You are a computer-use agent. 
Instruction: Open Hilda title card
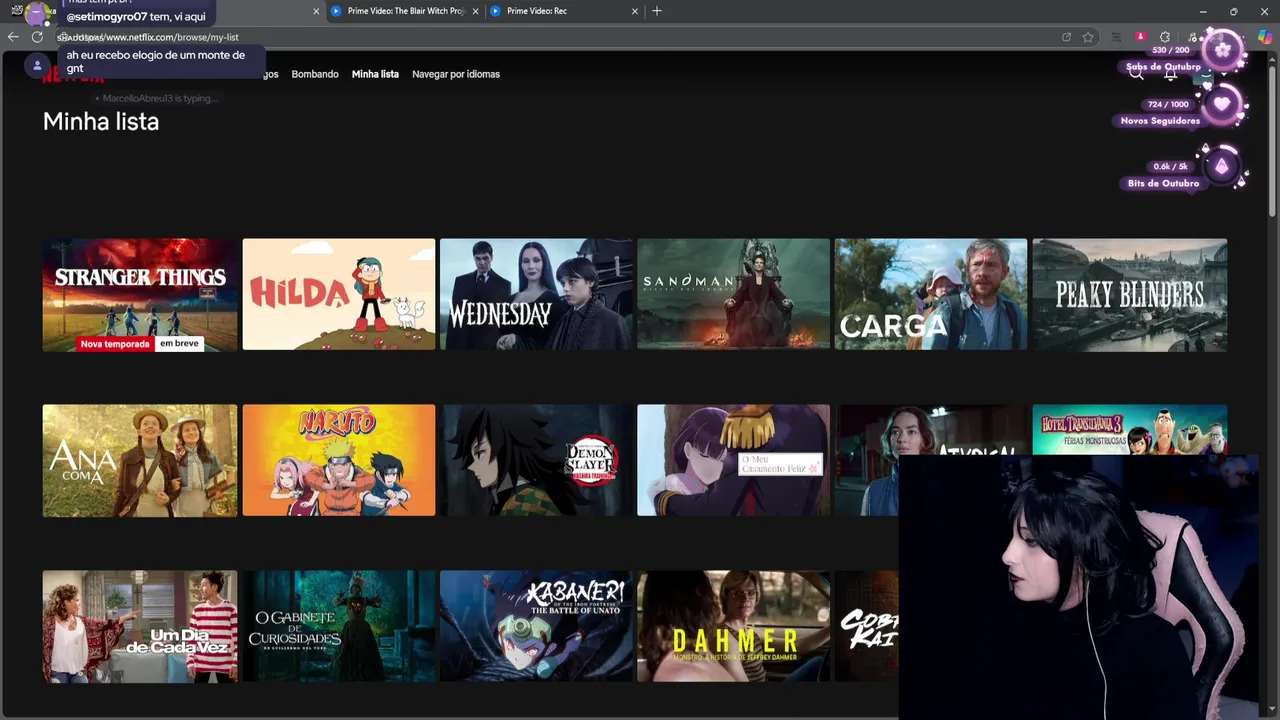pos(339,294)
